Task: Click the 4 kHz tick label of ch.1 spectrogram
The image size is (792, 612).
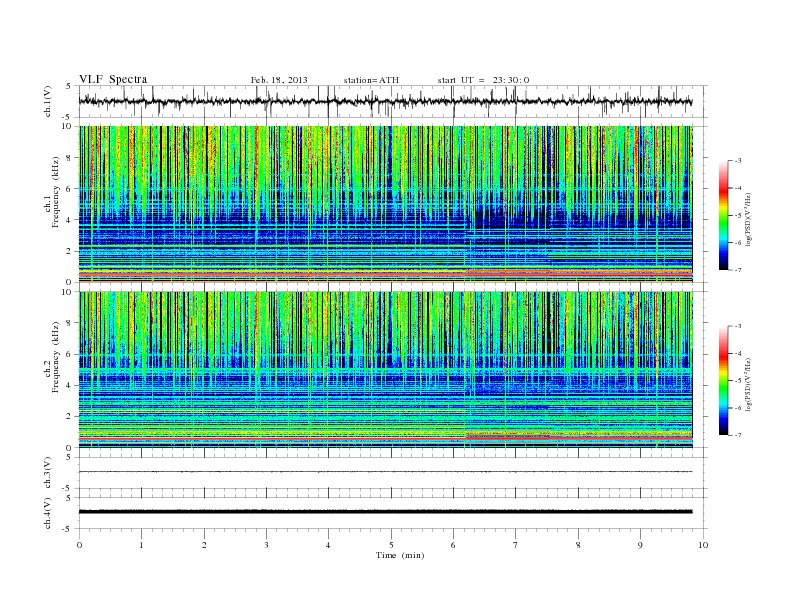Action: (70, 220)
